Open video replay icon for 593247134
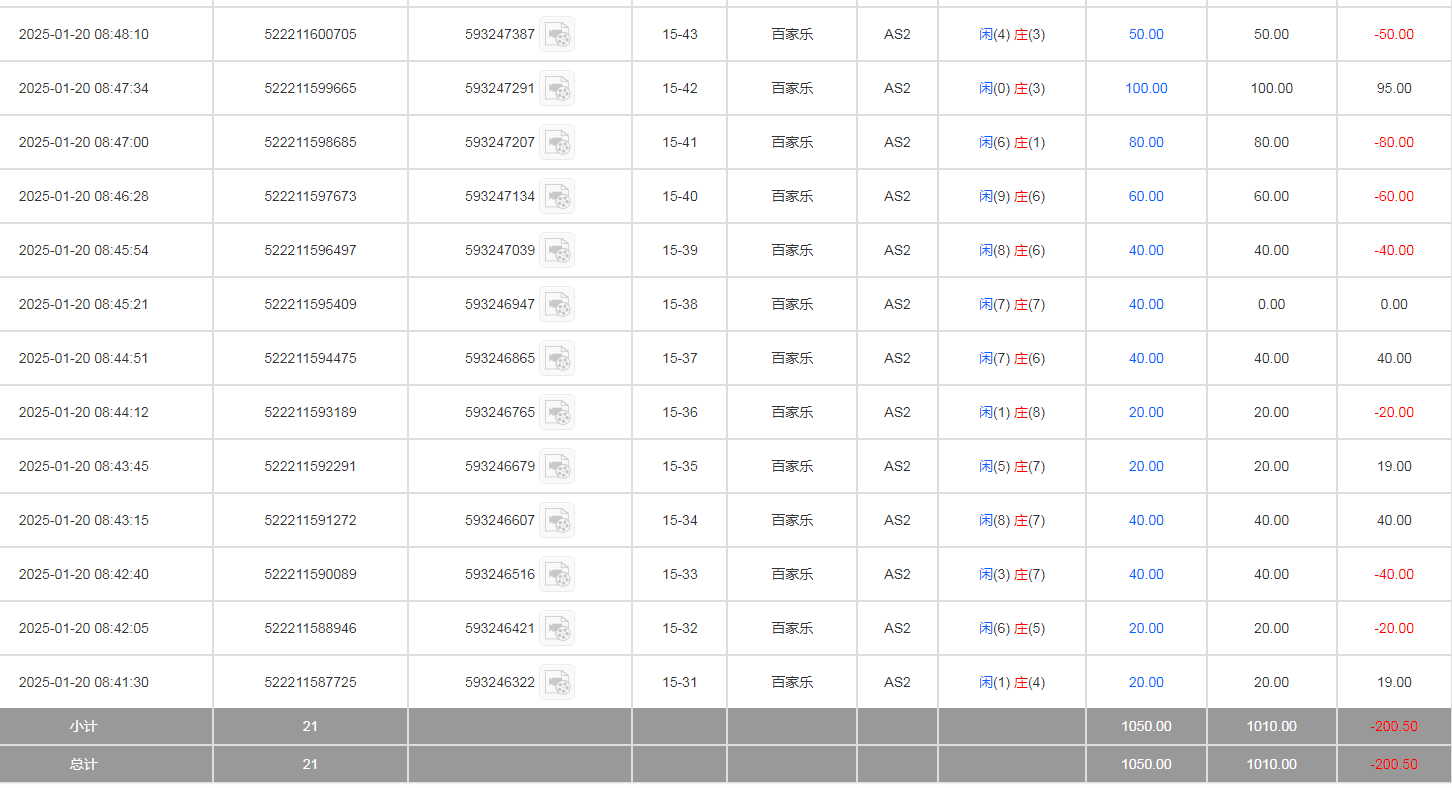 pyautogui.click(x=557, y=197)
